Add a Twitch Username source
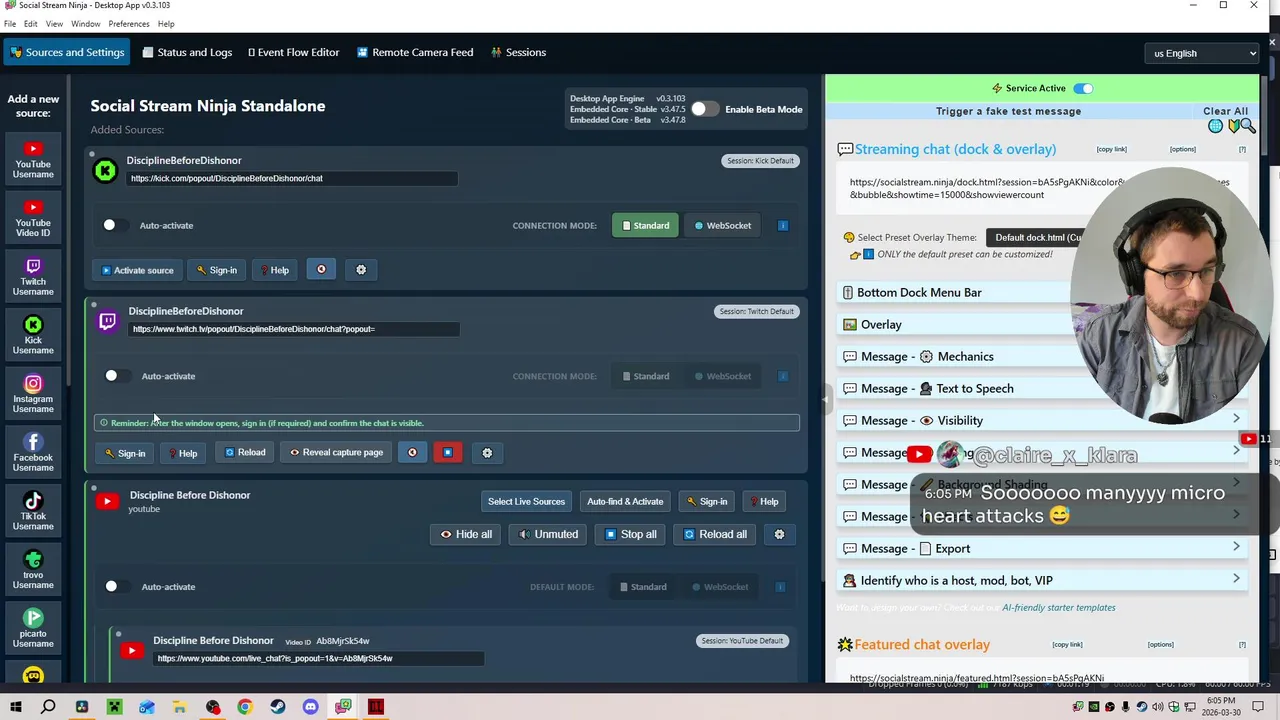 [33, 276]
